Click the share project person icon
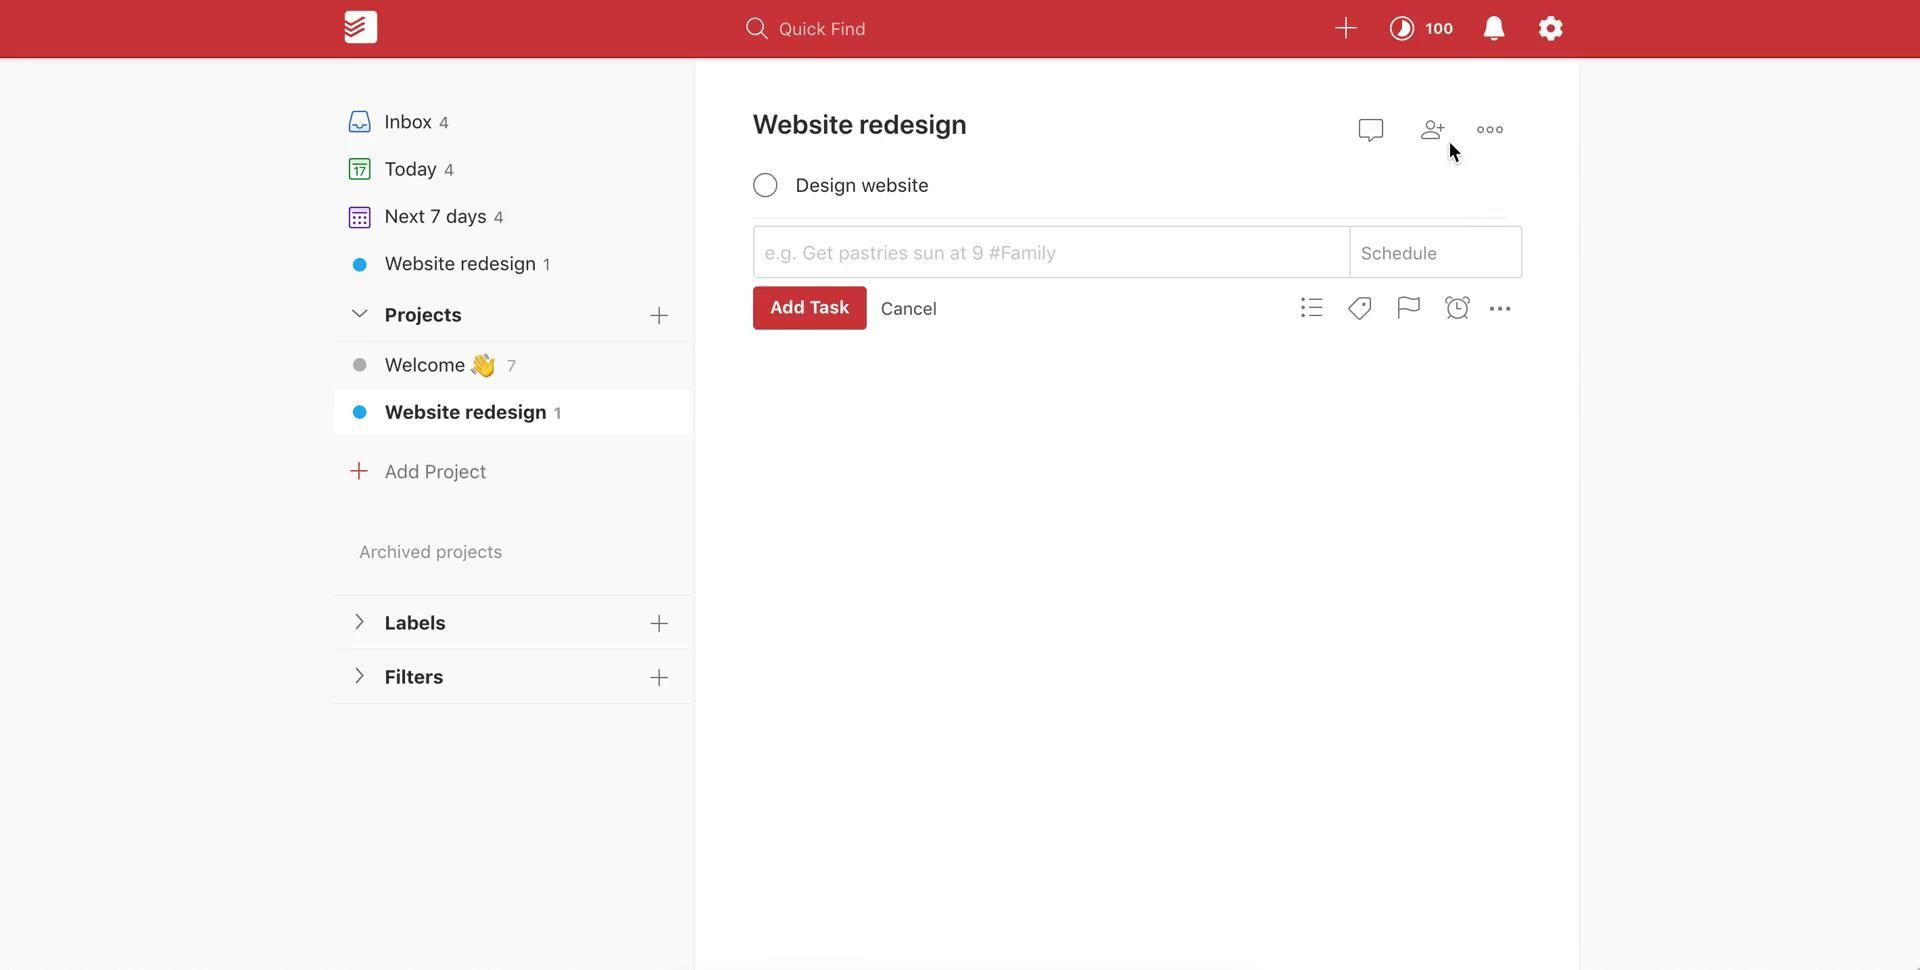The width and height of the screenshot is (1920, 970). [1432, 130]
